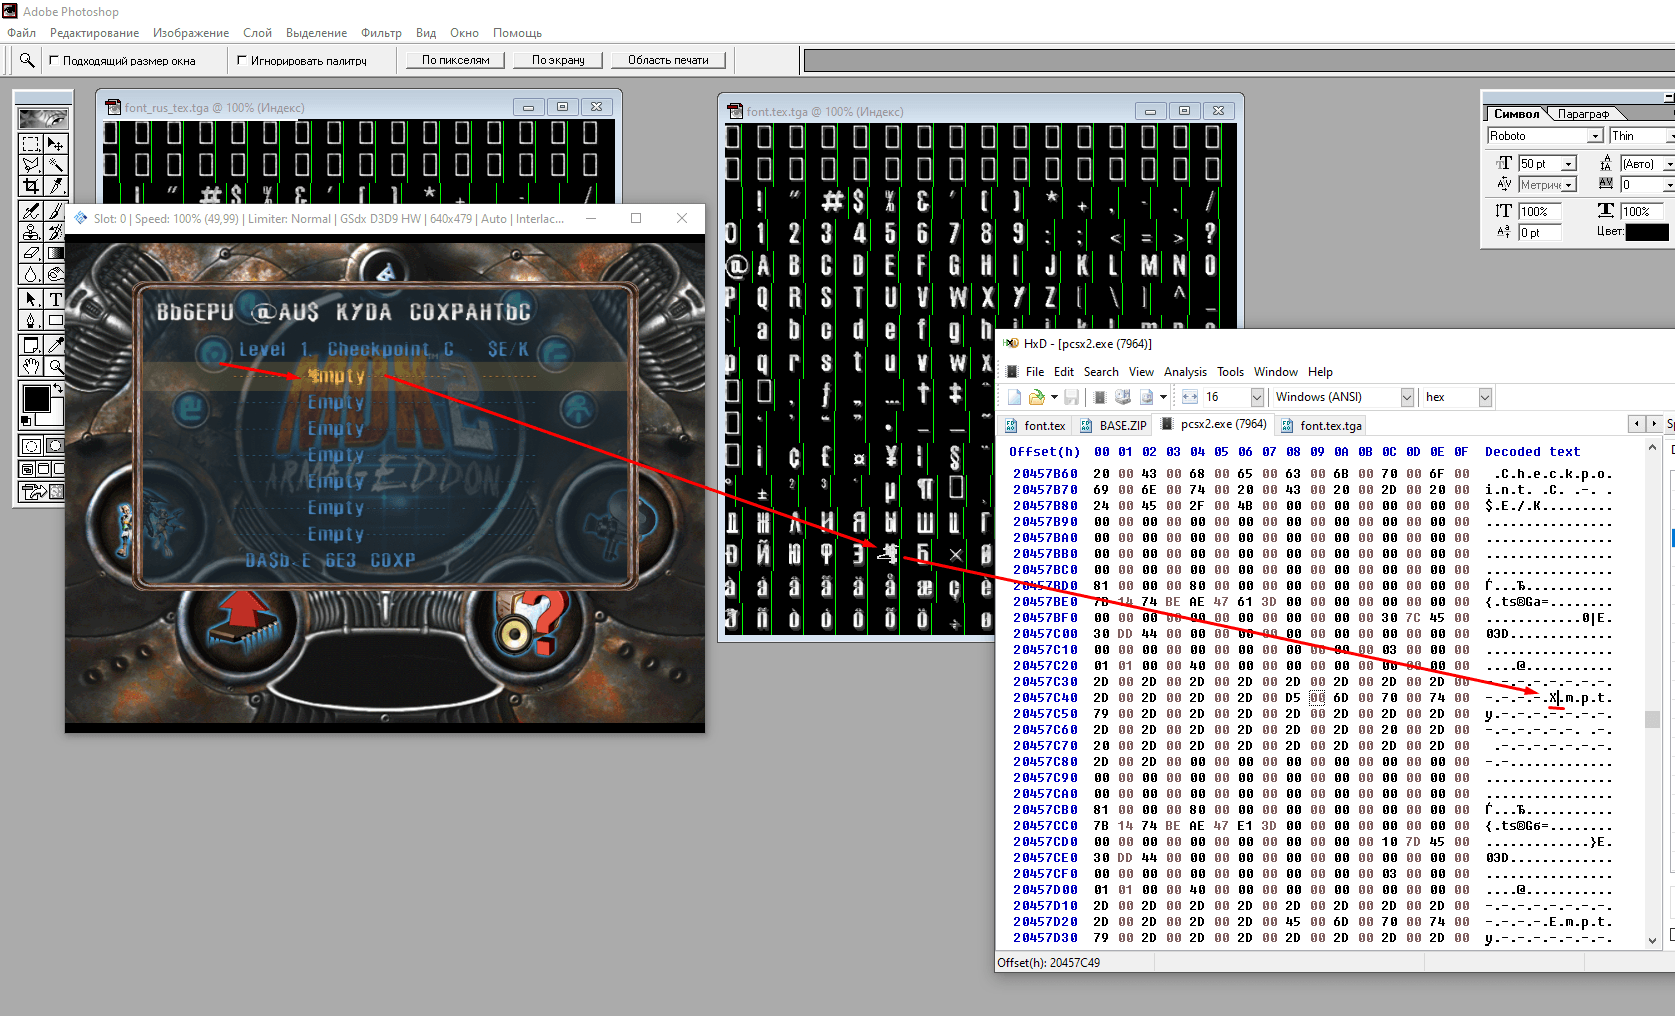Open Photoshop 'Изображение' menu

[191, 33]
